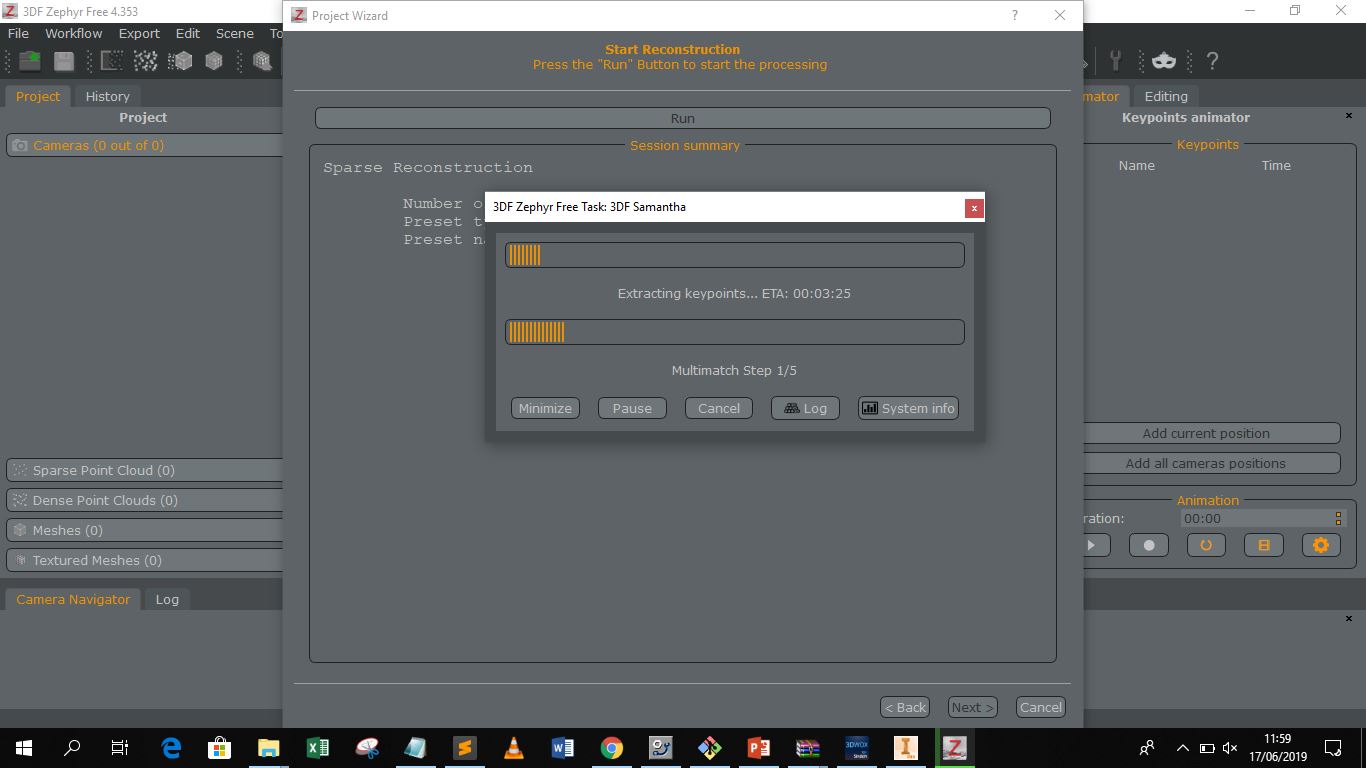This screenshot has width=1366, height=768.
Task: Open the Log from task dialog
Action: (805, 408)
